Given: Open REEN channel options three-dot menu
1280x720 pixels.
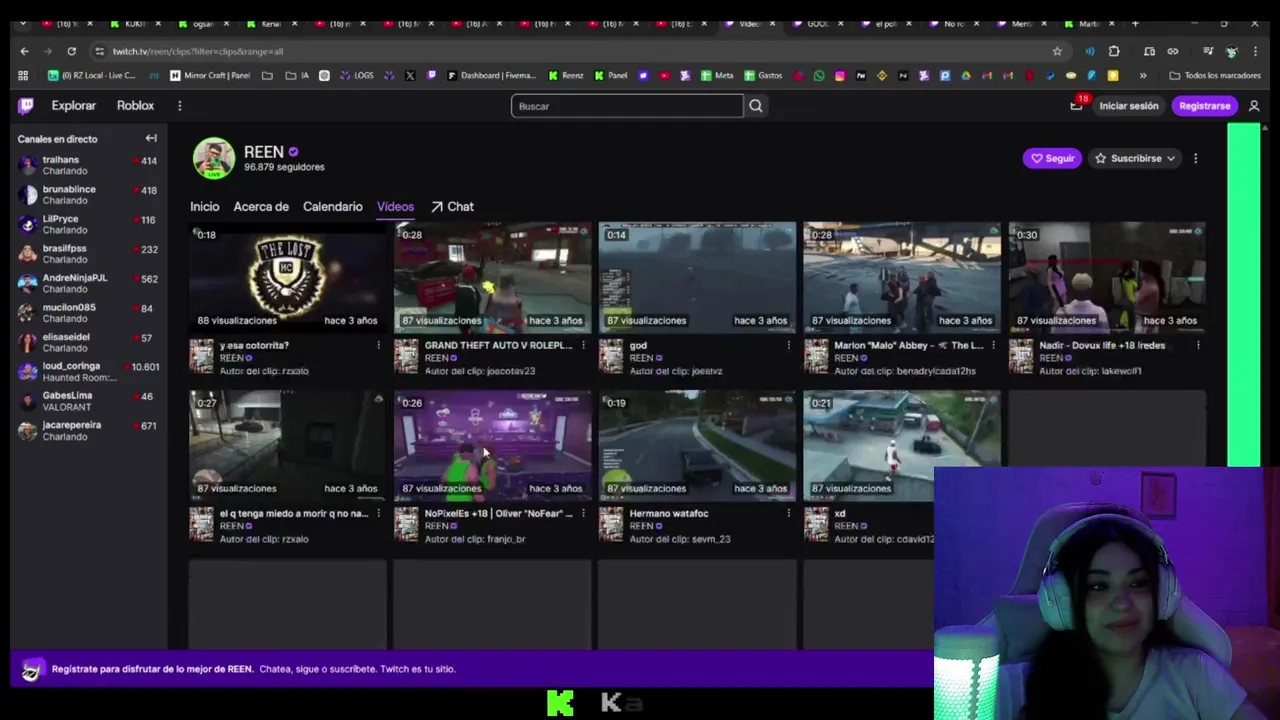Looking at the screenshot, I should tap(1195, 158).
